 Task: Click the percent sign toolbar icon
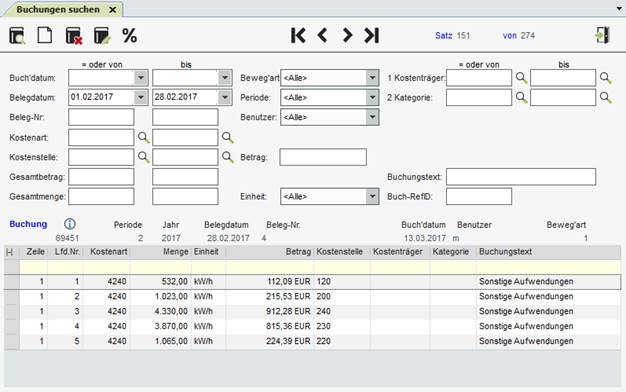[130, 36]
